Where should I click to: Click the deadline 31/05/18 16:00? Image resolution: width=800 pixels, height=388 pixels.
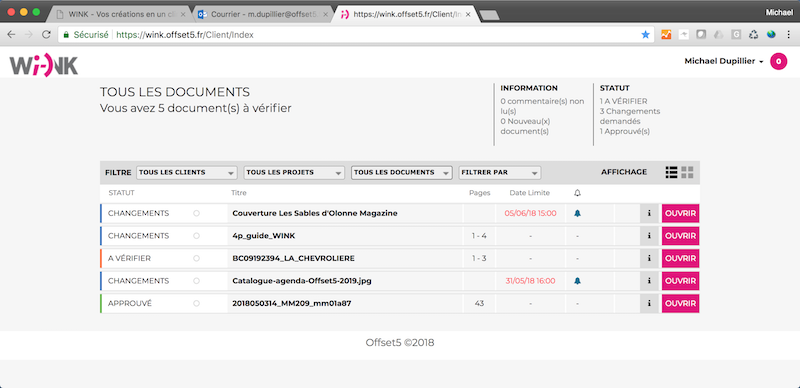click(530, 281)
